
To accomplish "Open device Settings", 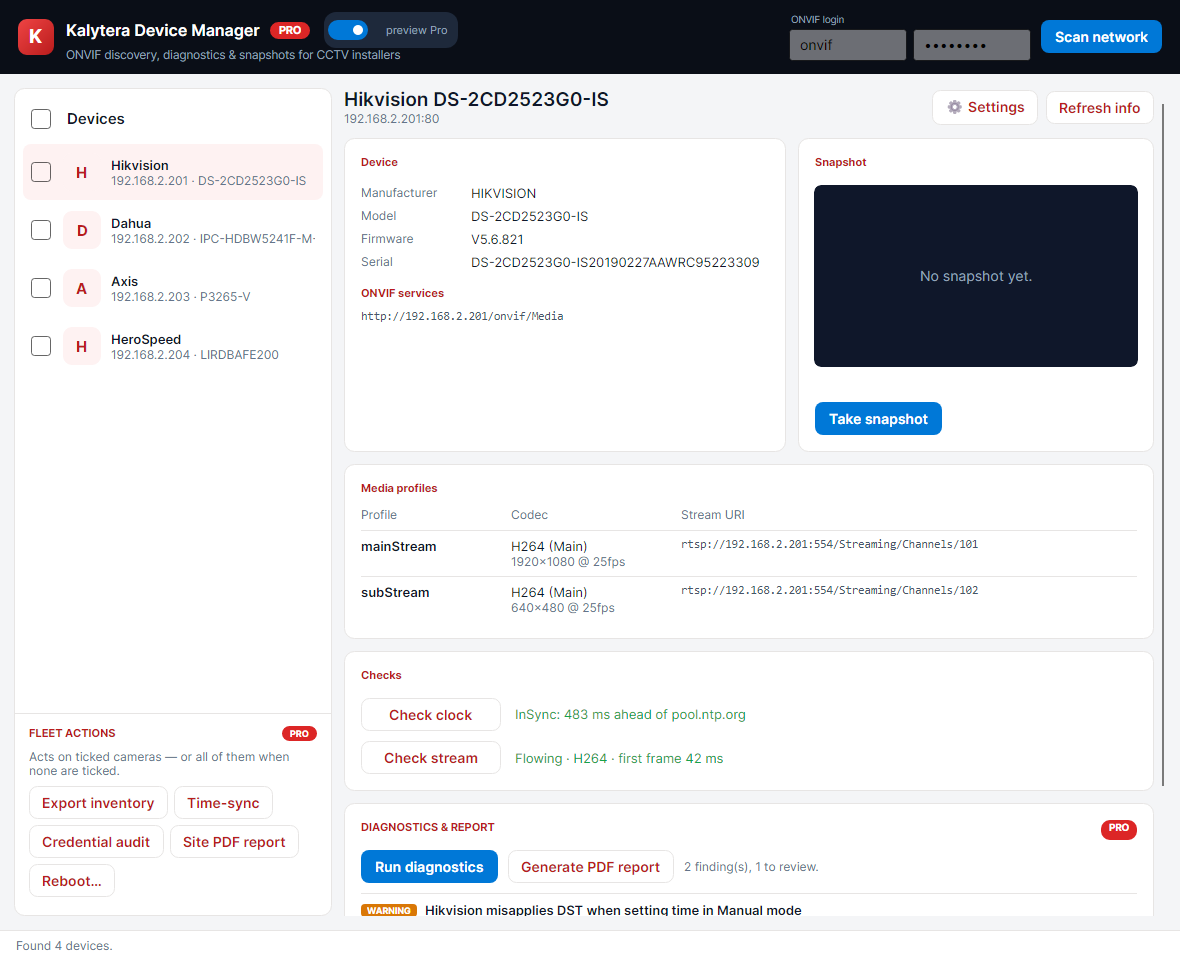I will (985, 107).
